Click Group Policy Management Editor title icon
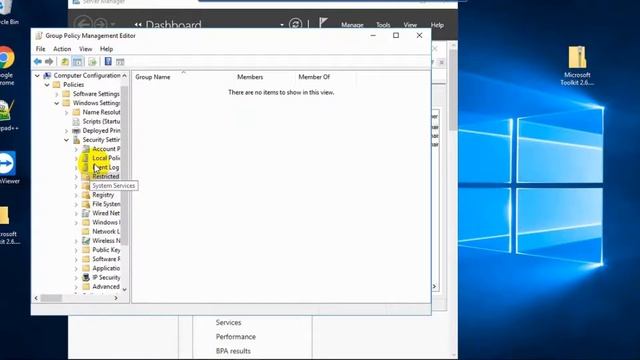The width and height of the screenshot is (640, 360). 39,36
